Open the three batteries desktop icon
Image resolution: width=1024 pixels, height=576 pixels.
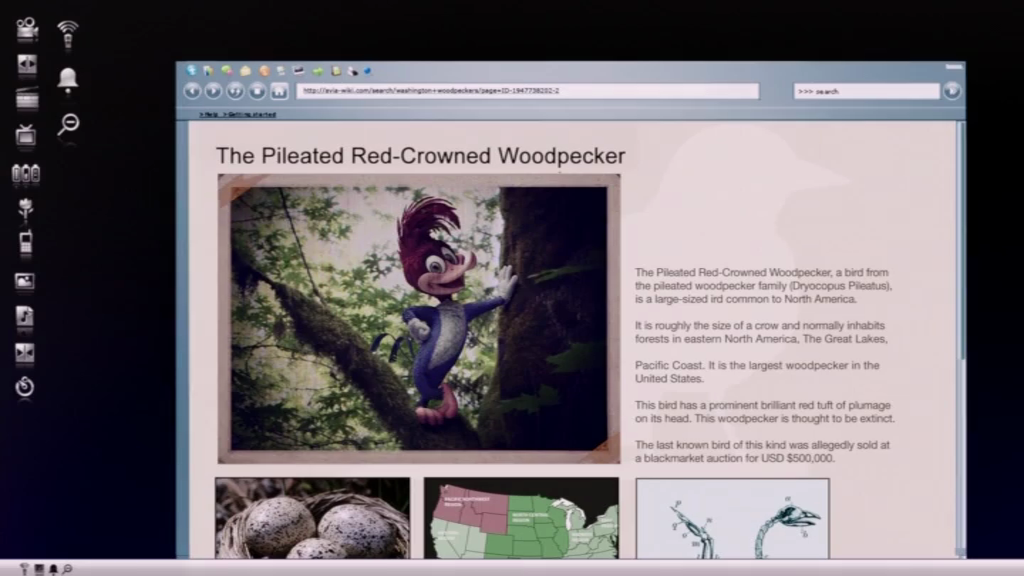(26, 173)
